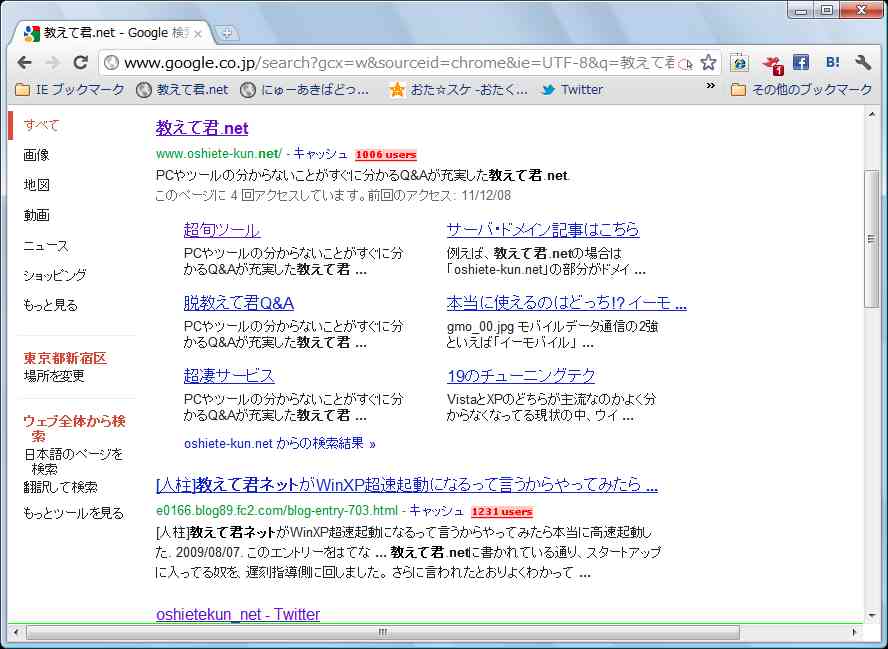888x649 pixels.
Task: Click the 1231 users Hatena badge
Action: pos(502,512)
